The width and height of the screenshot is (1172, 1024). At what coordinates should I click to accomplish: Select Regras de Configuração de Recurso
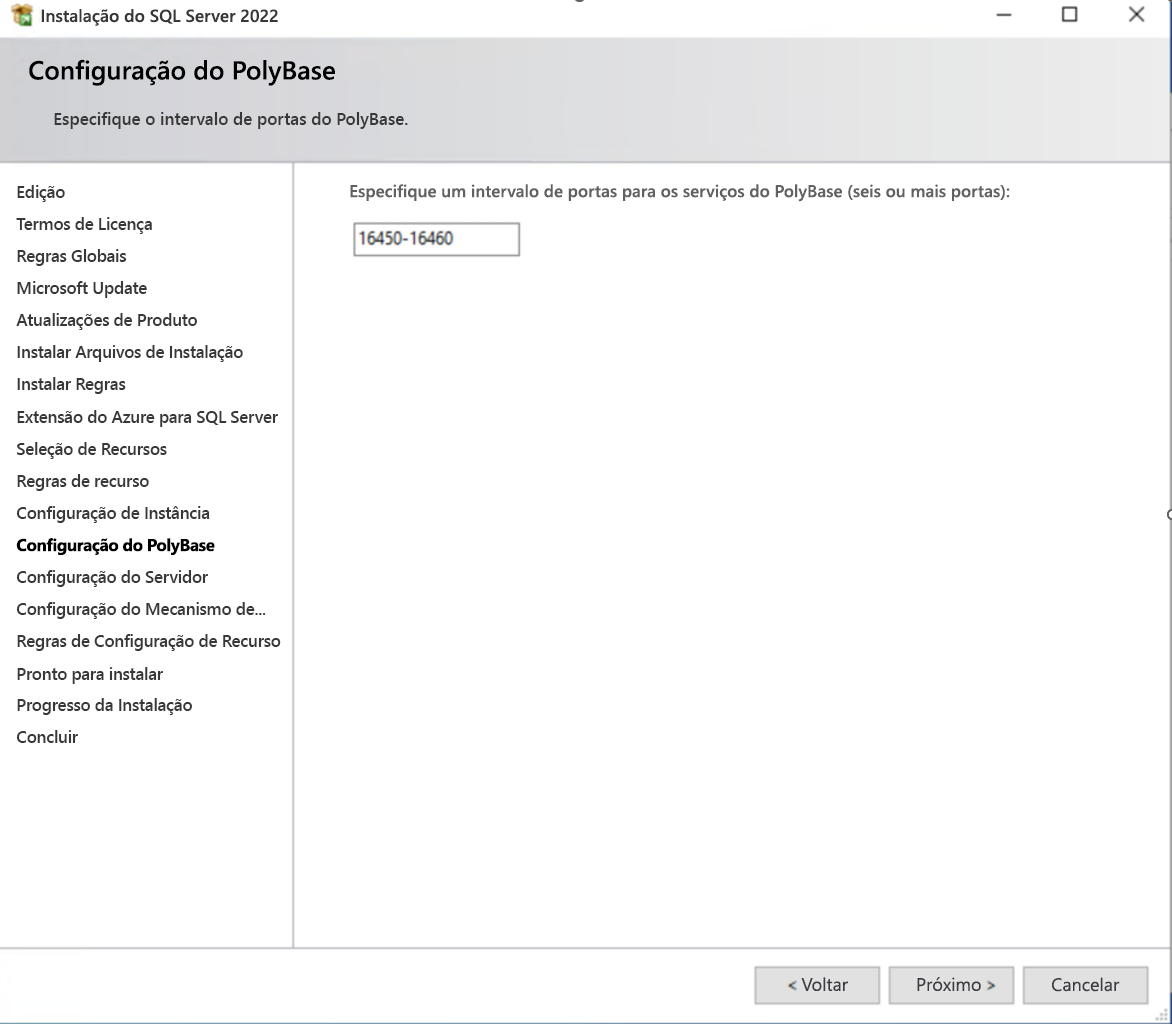tap(148, 641)
